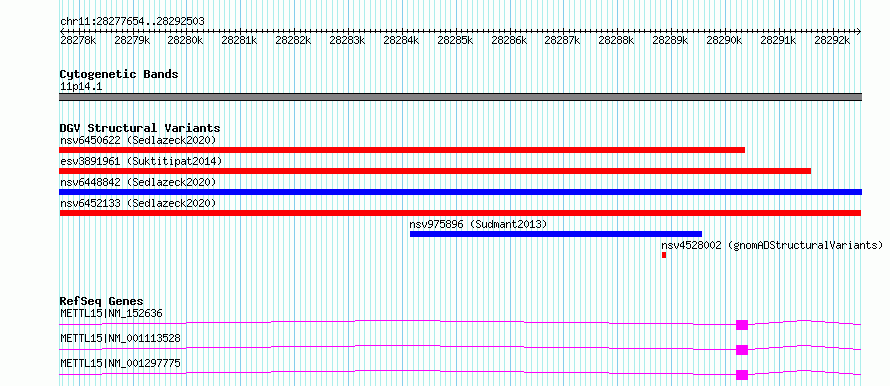Screen dimensions: 890x386
Task: Open the esv3891961 (Suktitipat2014) label
Action: point(141,161)
